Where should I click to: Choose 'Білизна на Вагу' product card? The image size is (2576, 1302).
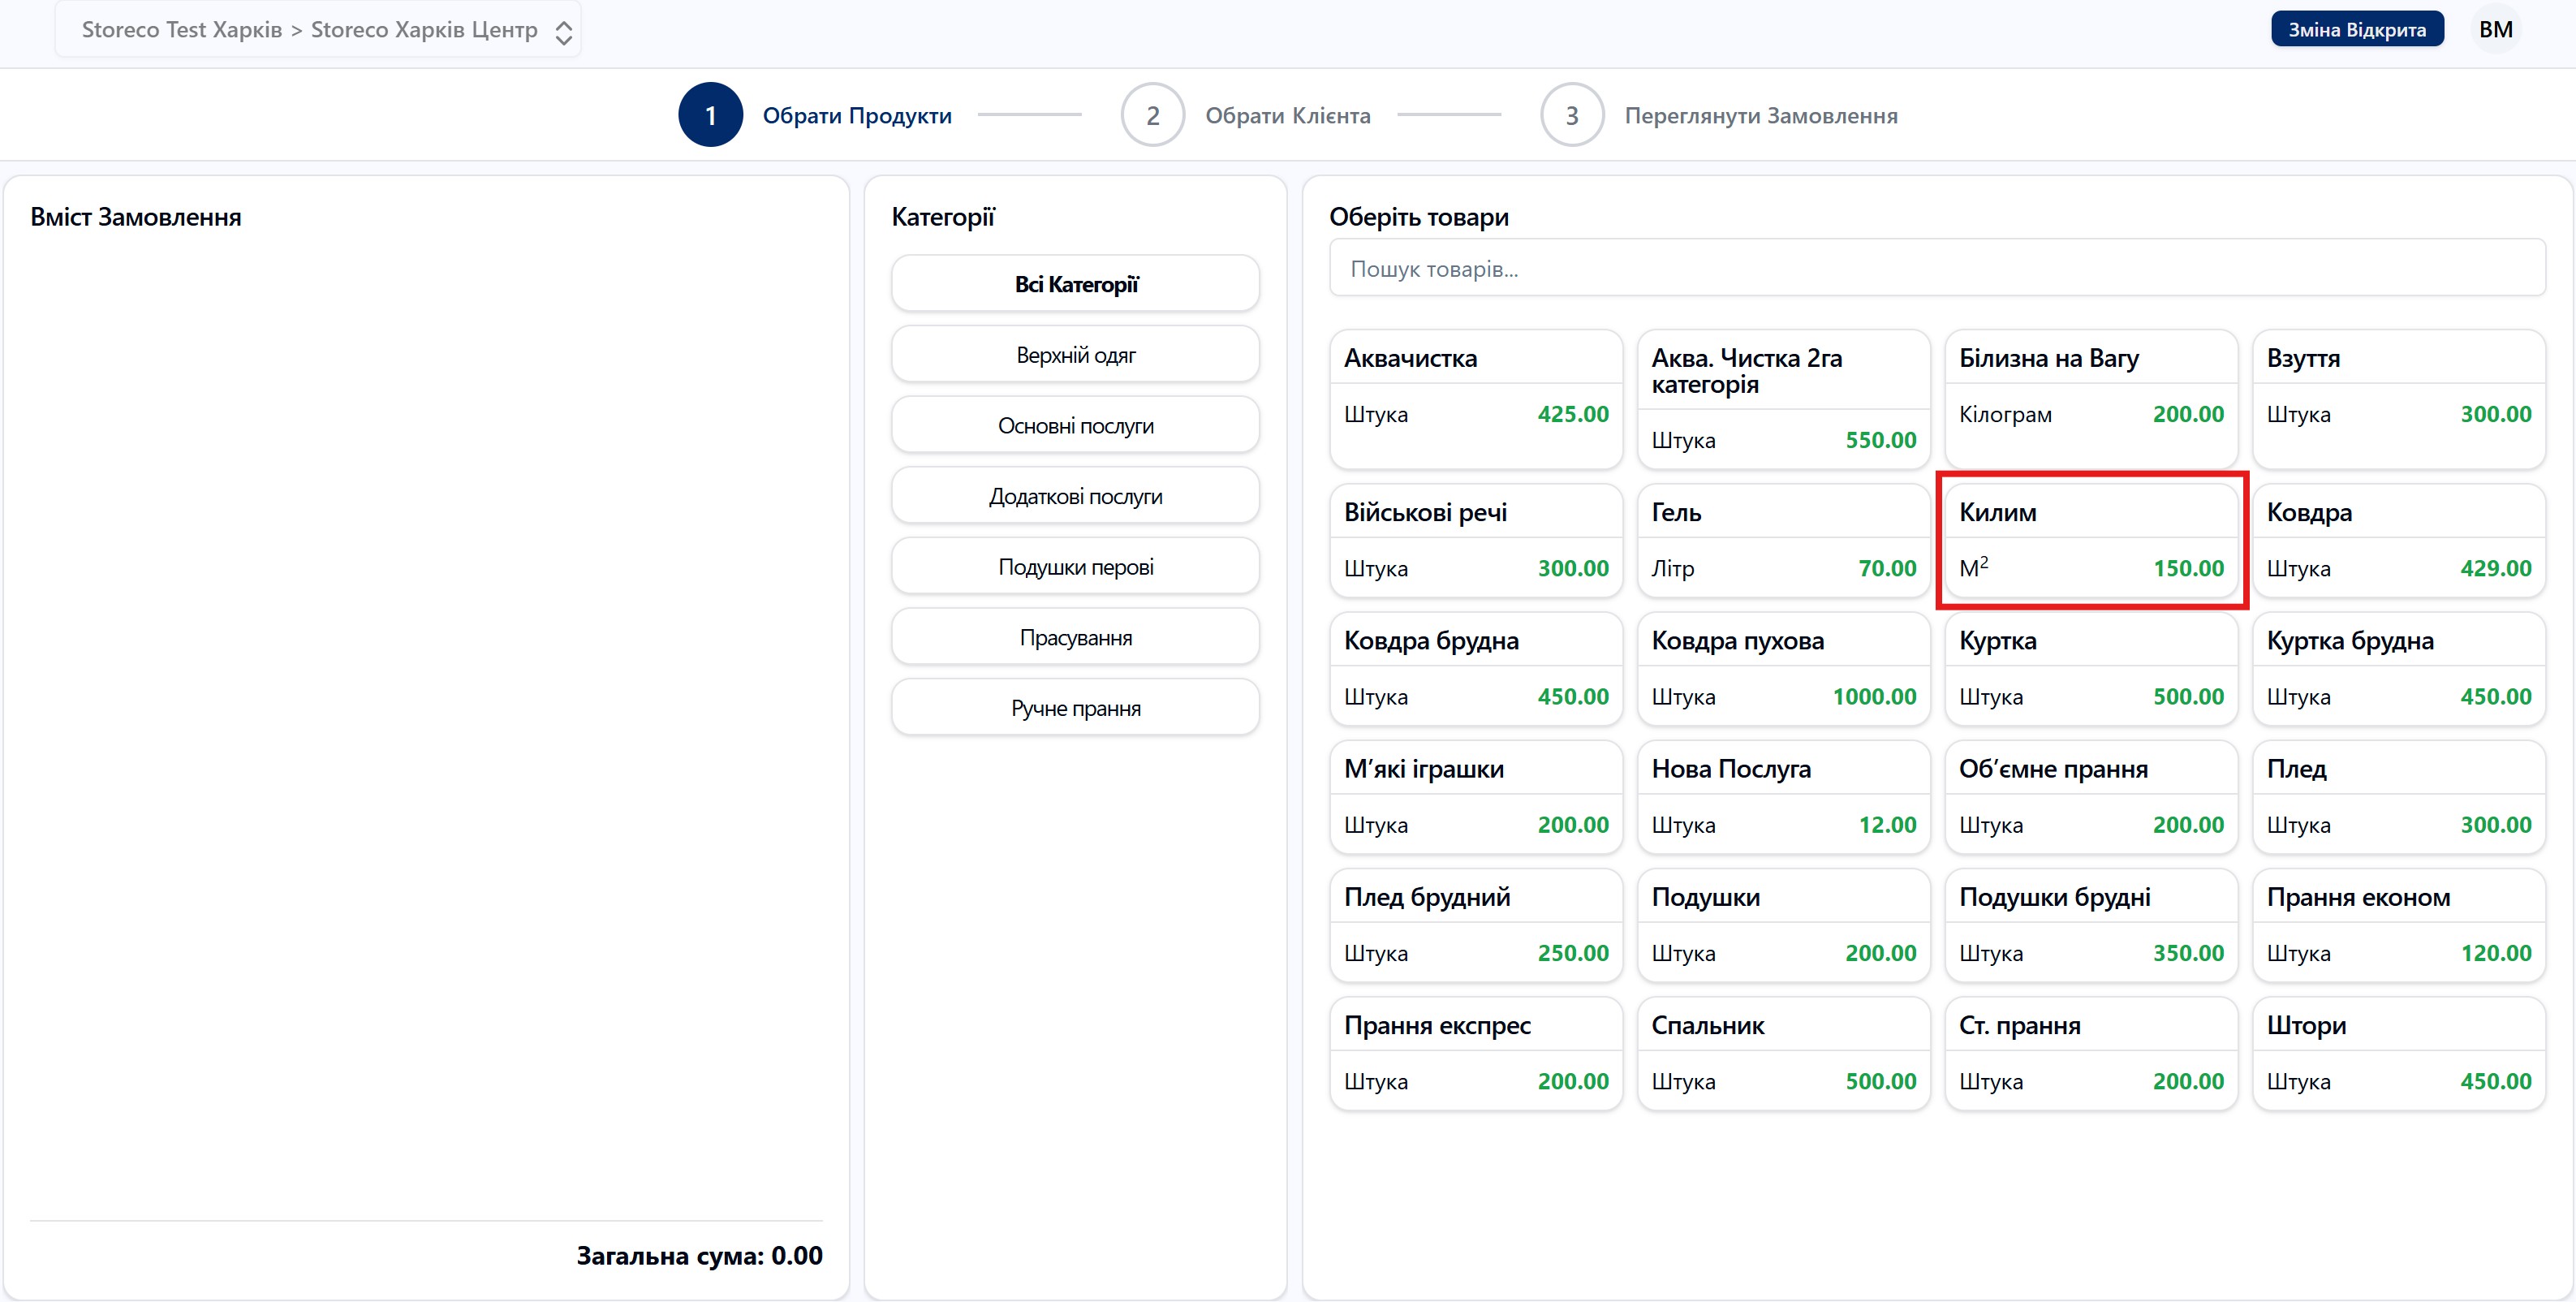pos(2090,398)
